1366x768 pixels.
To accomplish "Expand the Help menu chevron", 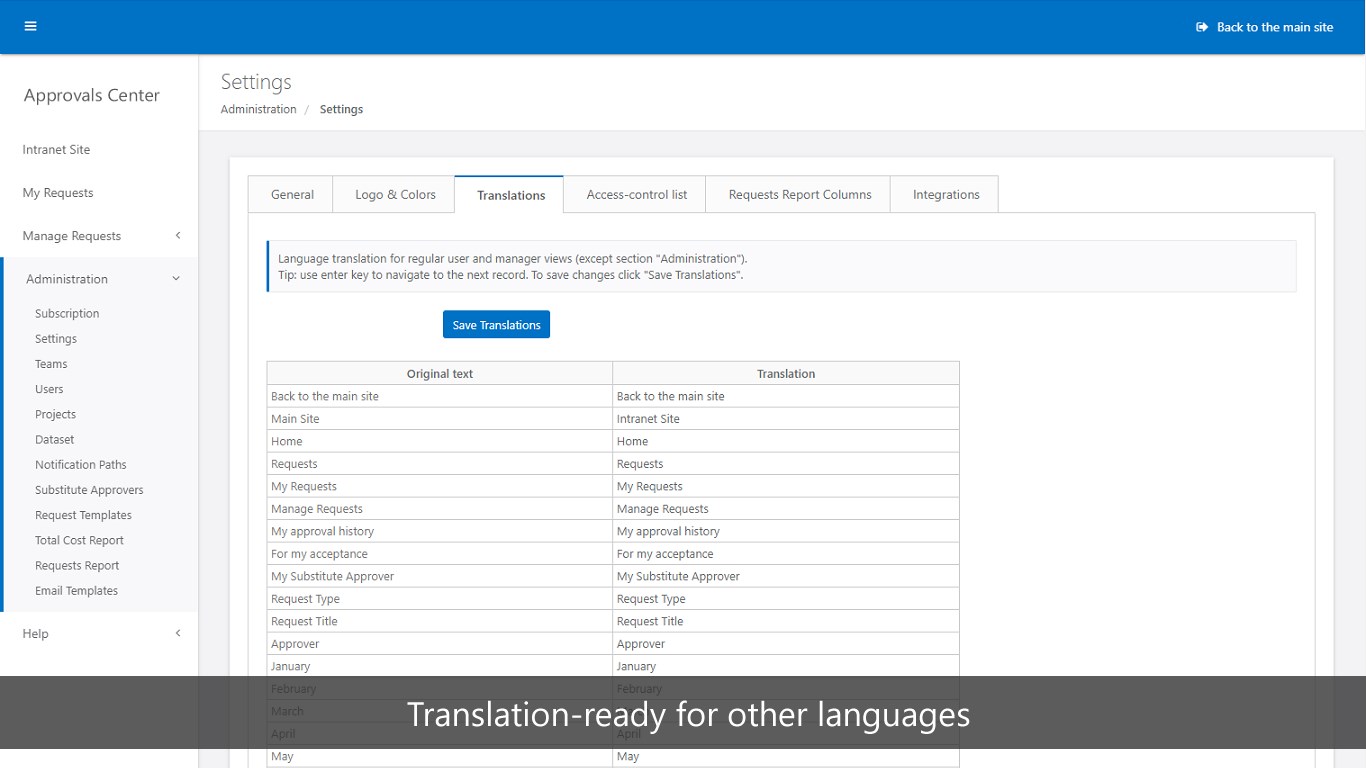I will [178, 633].
